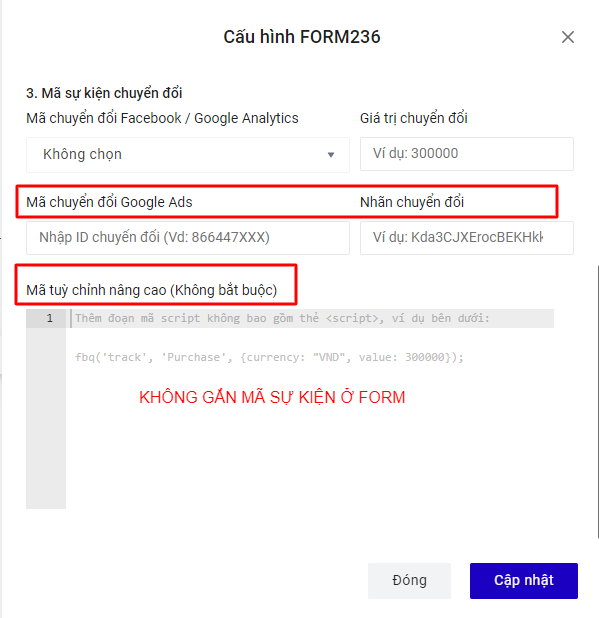Close the Cấu hình FORM236 dialog
599x618 pixels.
[567, 37]
